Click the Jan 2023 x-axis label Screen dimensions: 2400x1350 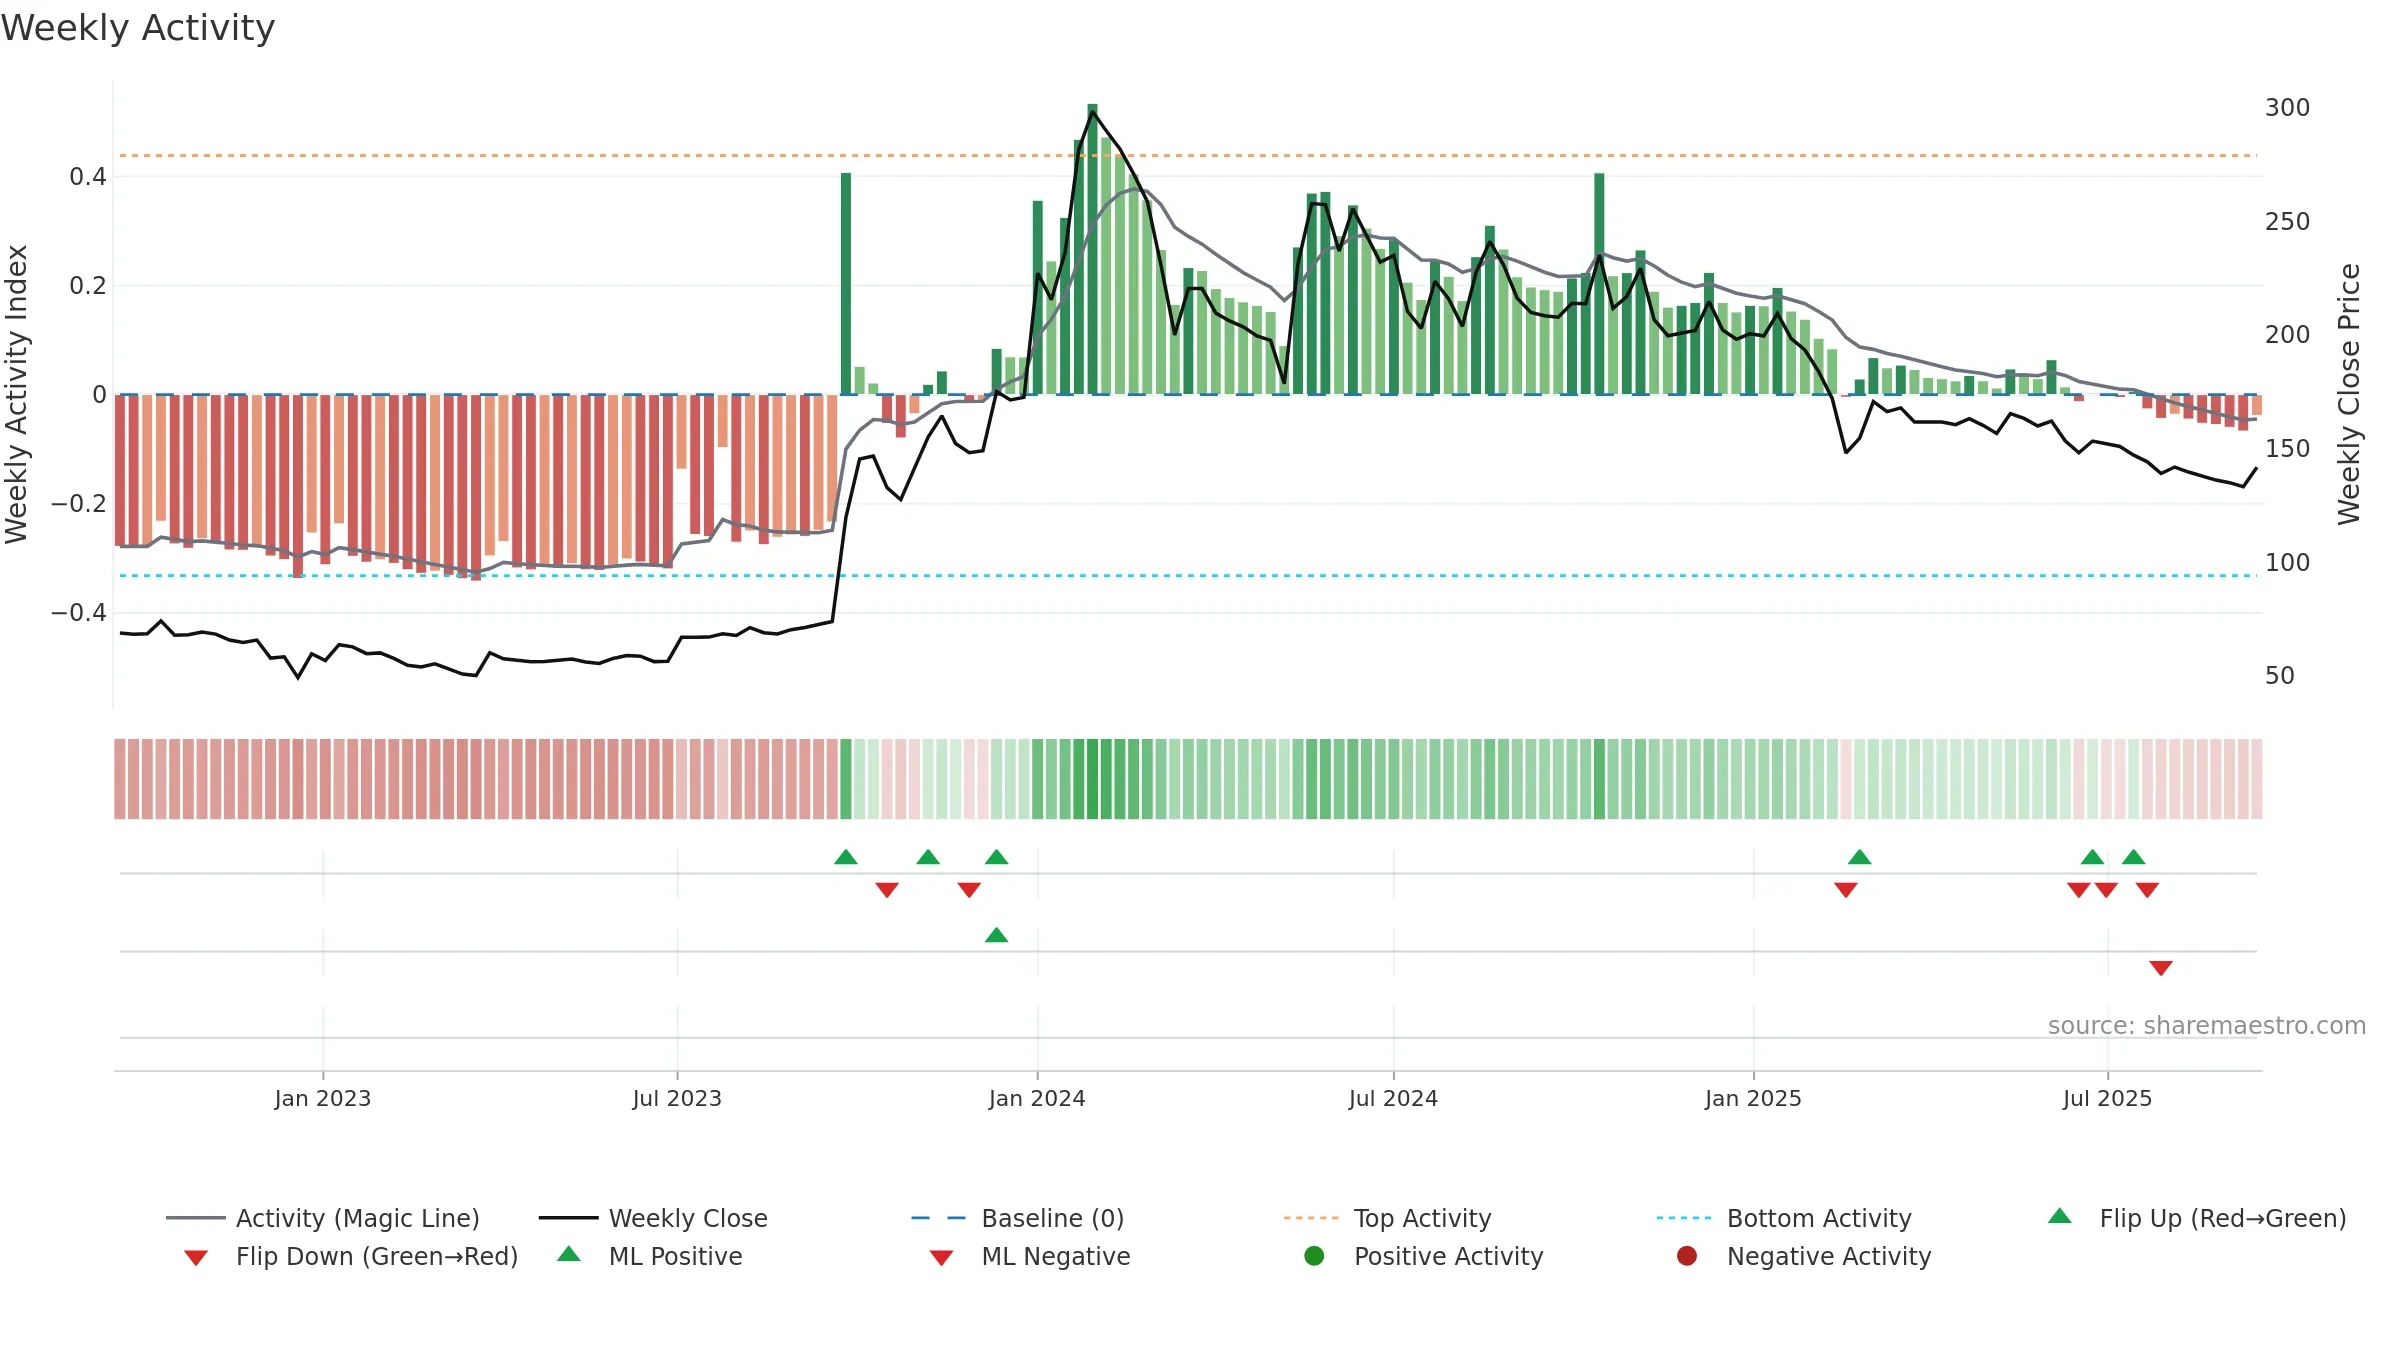click(323, 1098)
